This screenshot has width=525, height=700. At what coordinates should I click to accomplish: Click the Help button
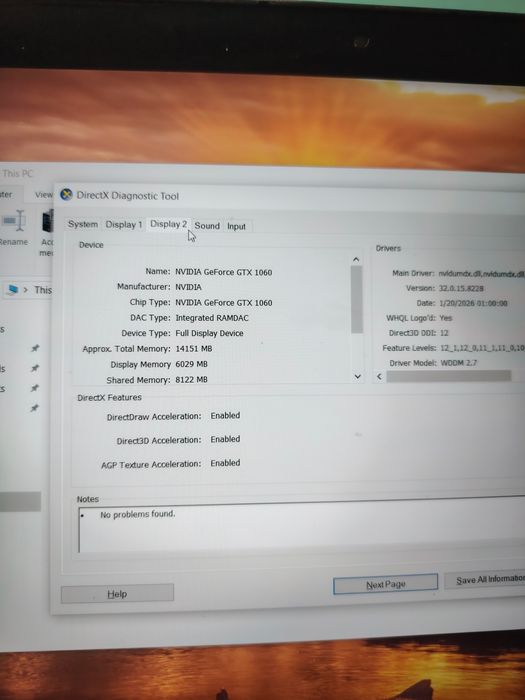[117, 594]
